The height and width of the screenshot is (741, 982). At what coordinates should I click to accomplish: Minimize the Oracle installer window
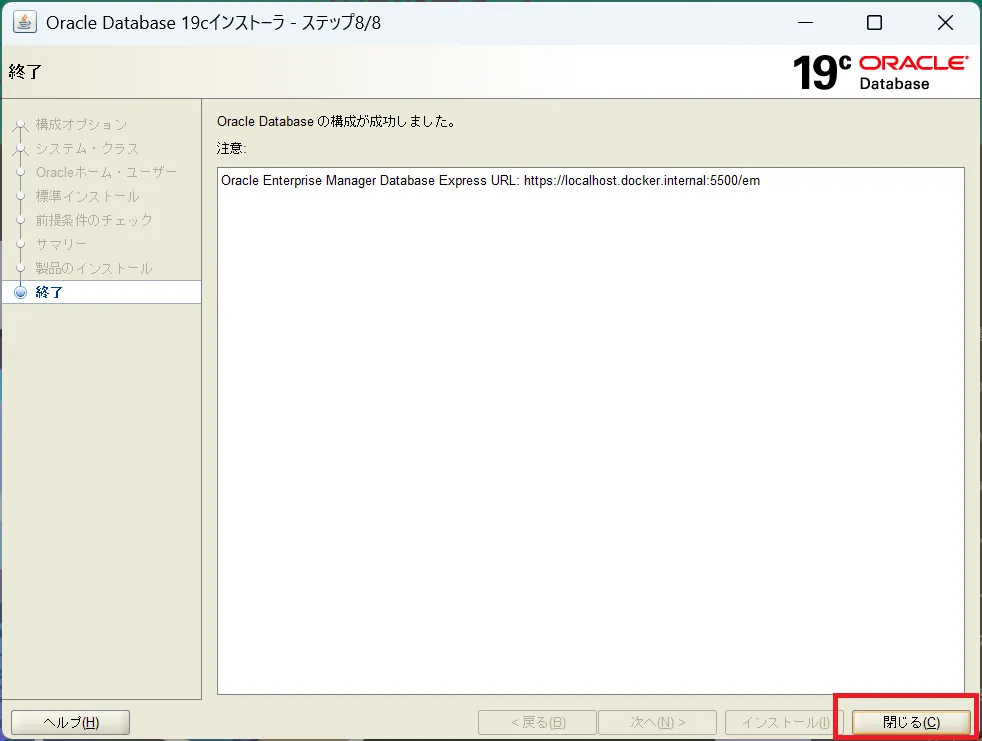pyautogui.click(x=805, y=23)
